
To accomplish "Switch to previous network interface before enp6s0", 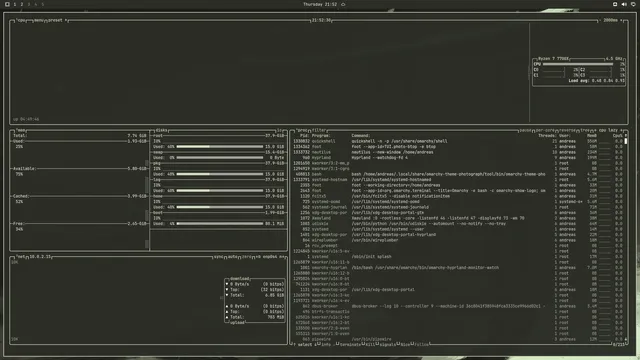I will click(258, 257).
